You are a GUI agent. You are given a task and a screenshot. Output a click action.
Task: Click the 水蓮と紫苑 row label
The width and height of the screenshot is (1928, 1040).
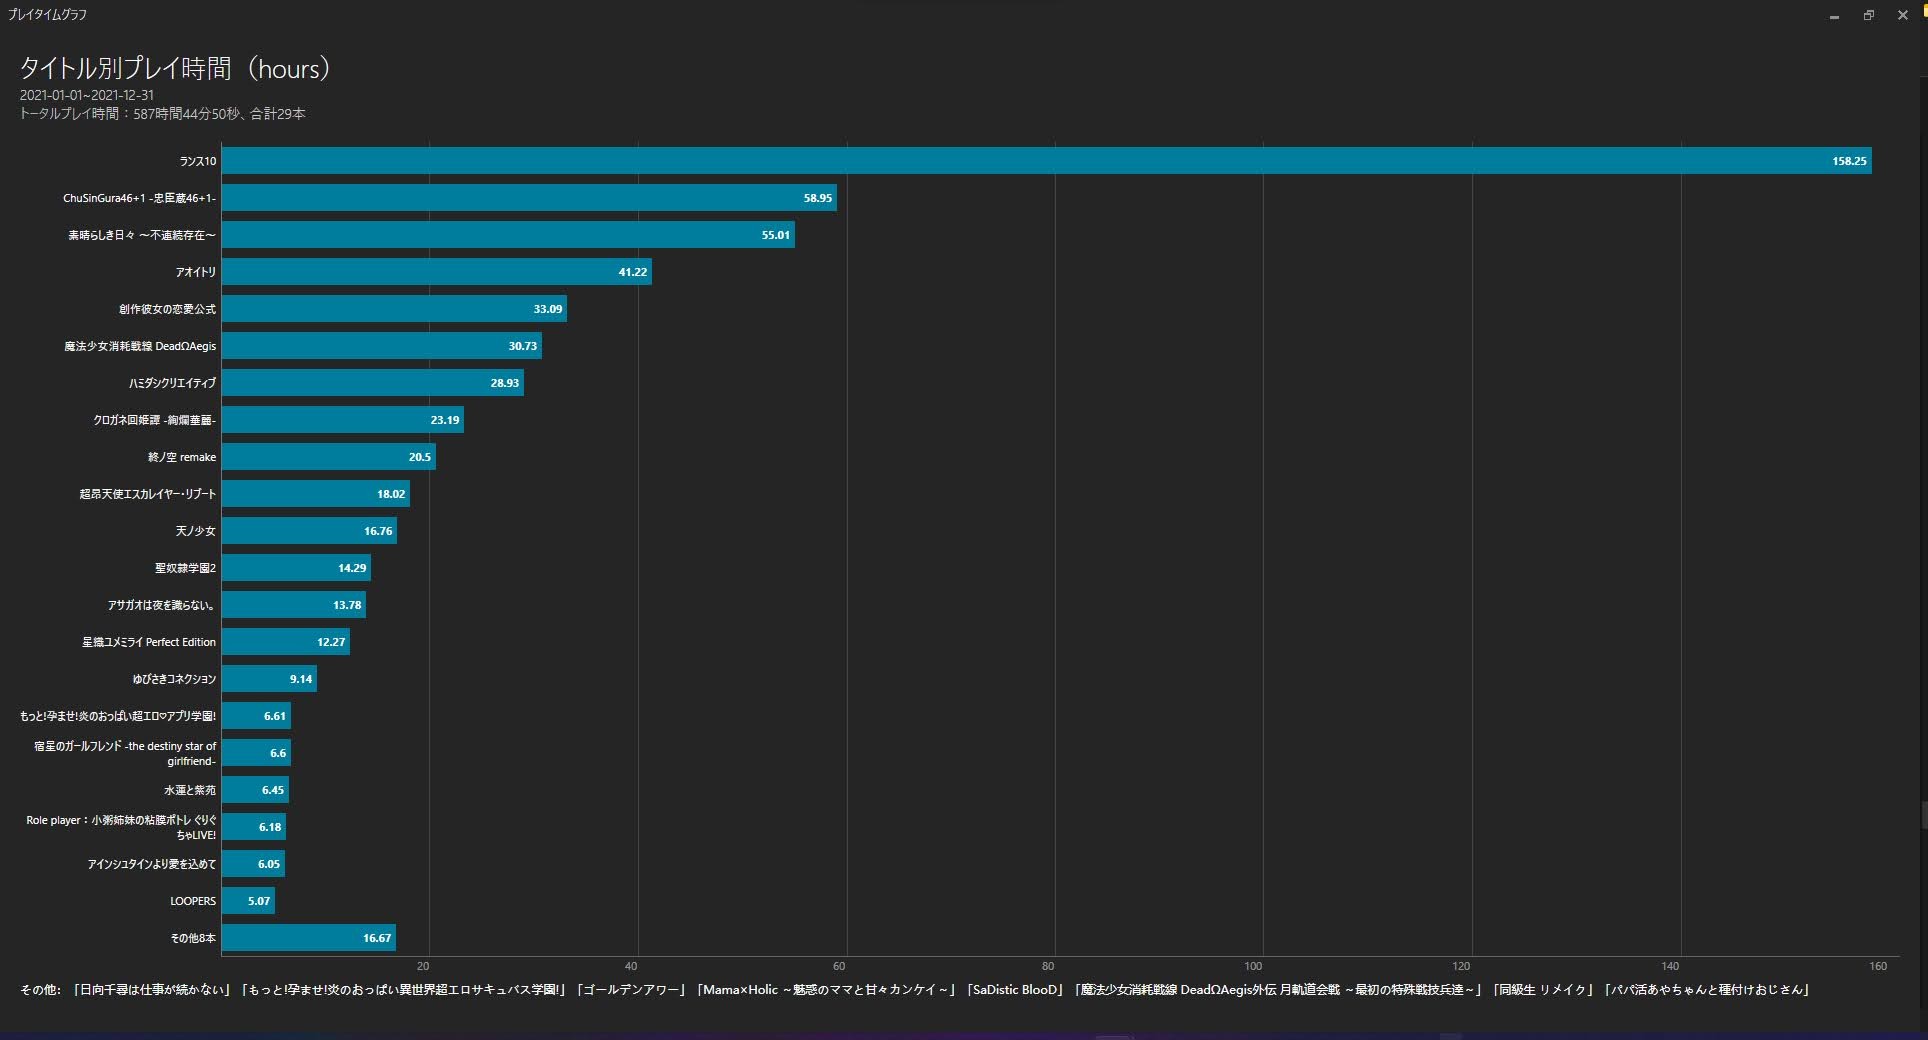(190, 790)
